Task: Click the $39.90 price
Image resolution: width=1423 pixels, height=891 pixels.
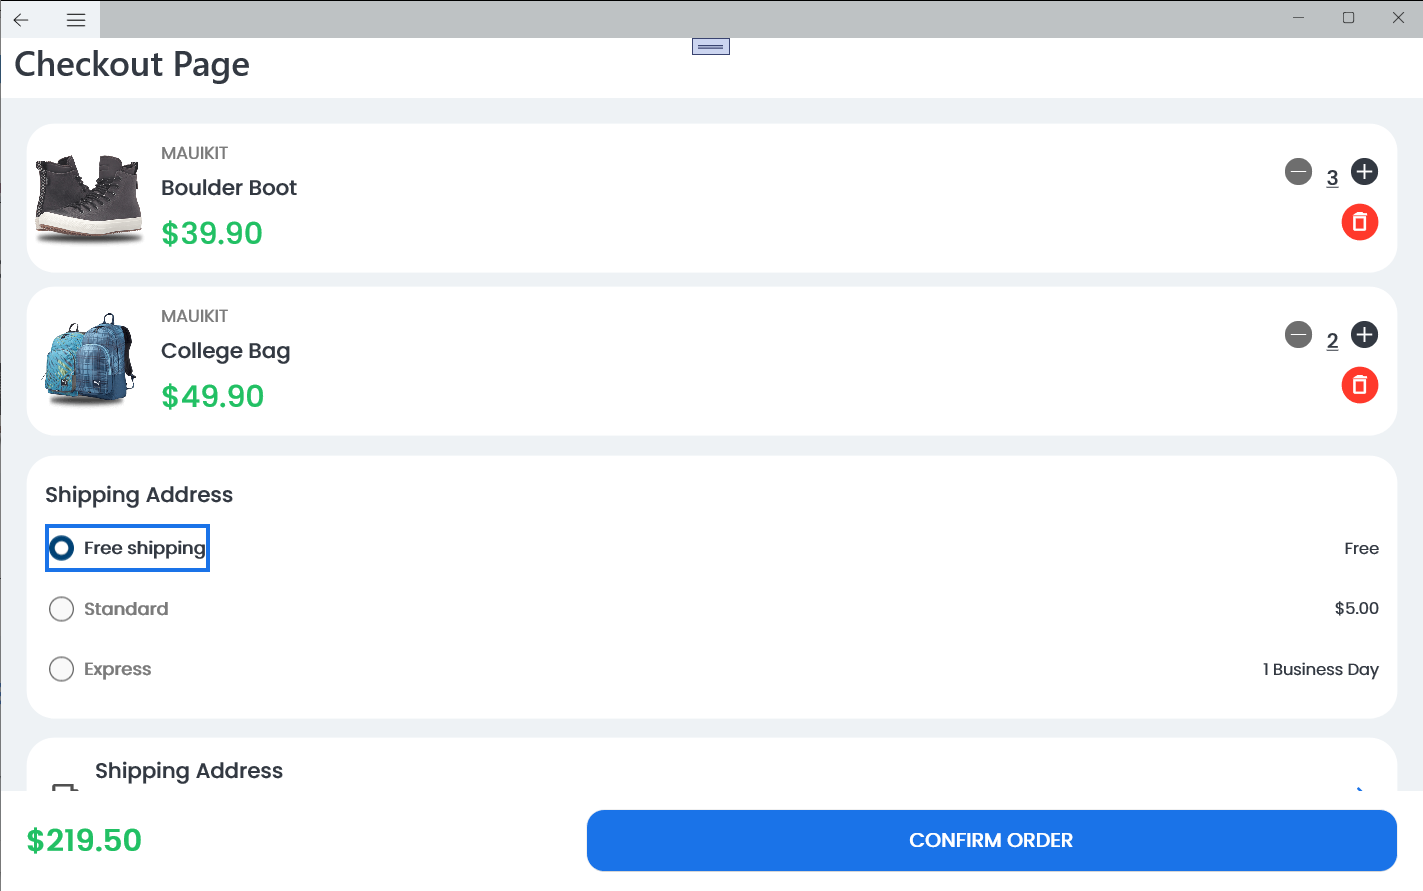Action: [x=212, y=233]
